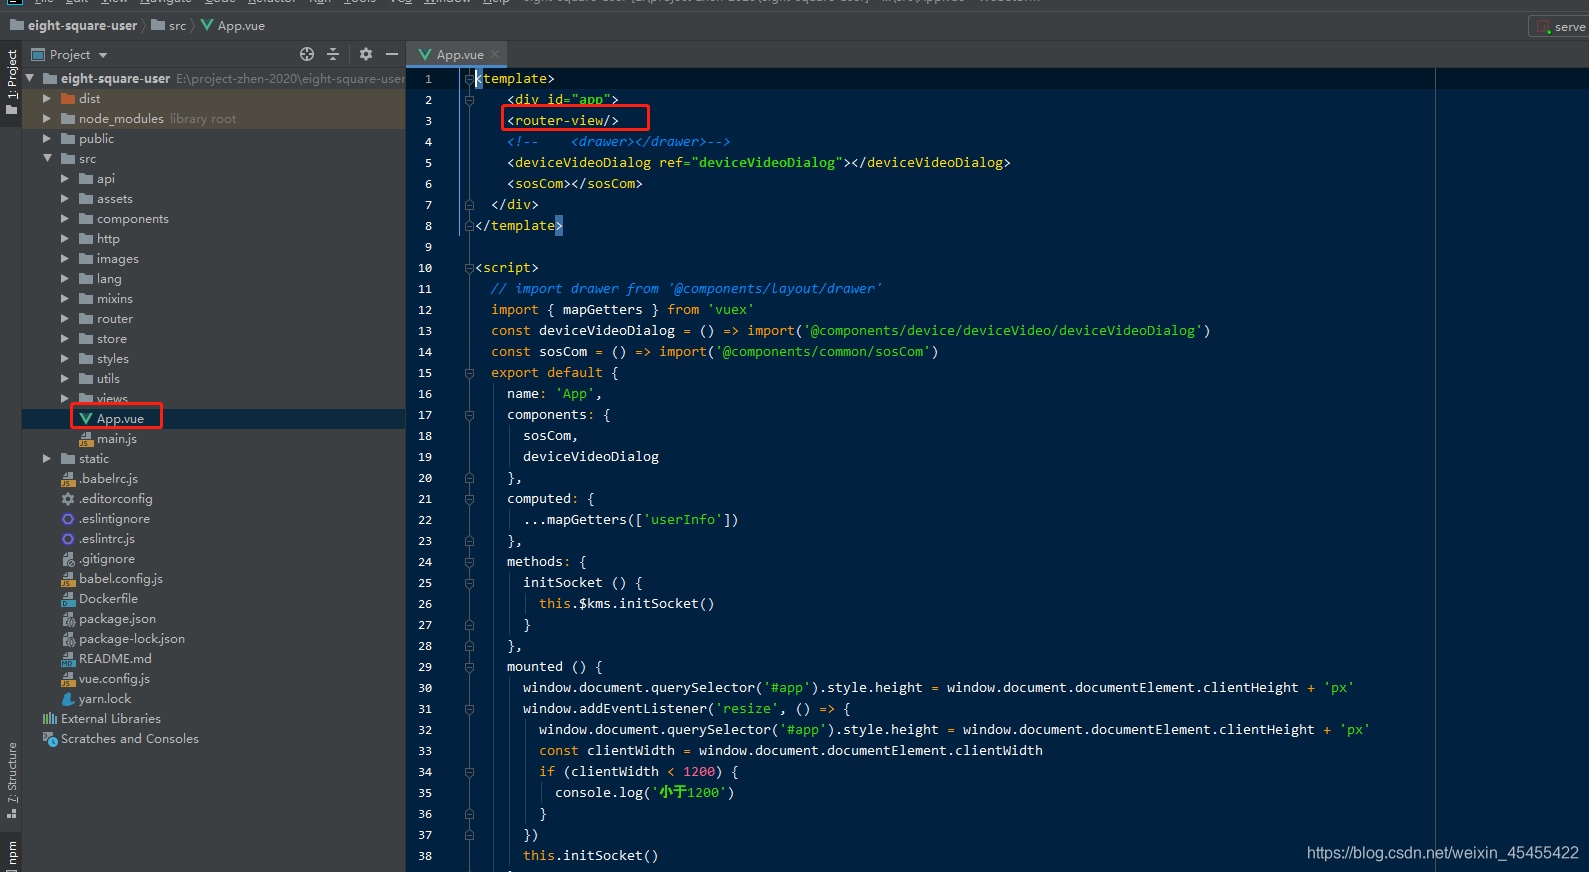The height and width of the screenshot is (872, 1589).
Task: Click the vue.config.js file icon
Action: coord(68,679)
